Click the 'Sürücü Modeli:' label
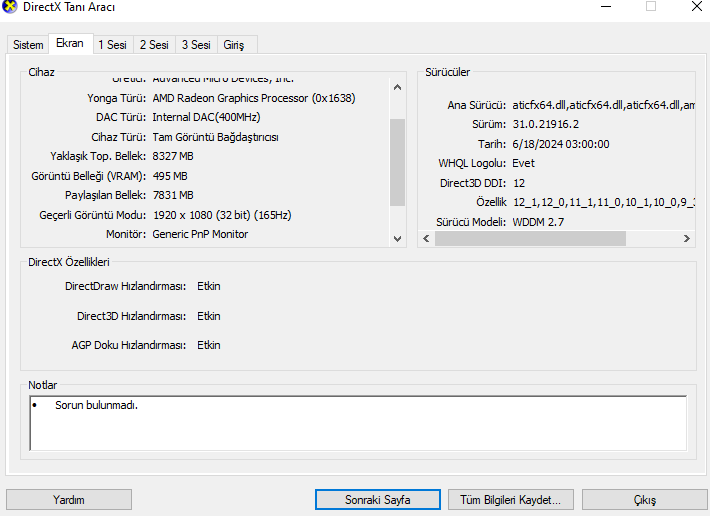 pyautogui.click(x=471, y=222)
